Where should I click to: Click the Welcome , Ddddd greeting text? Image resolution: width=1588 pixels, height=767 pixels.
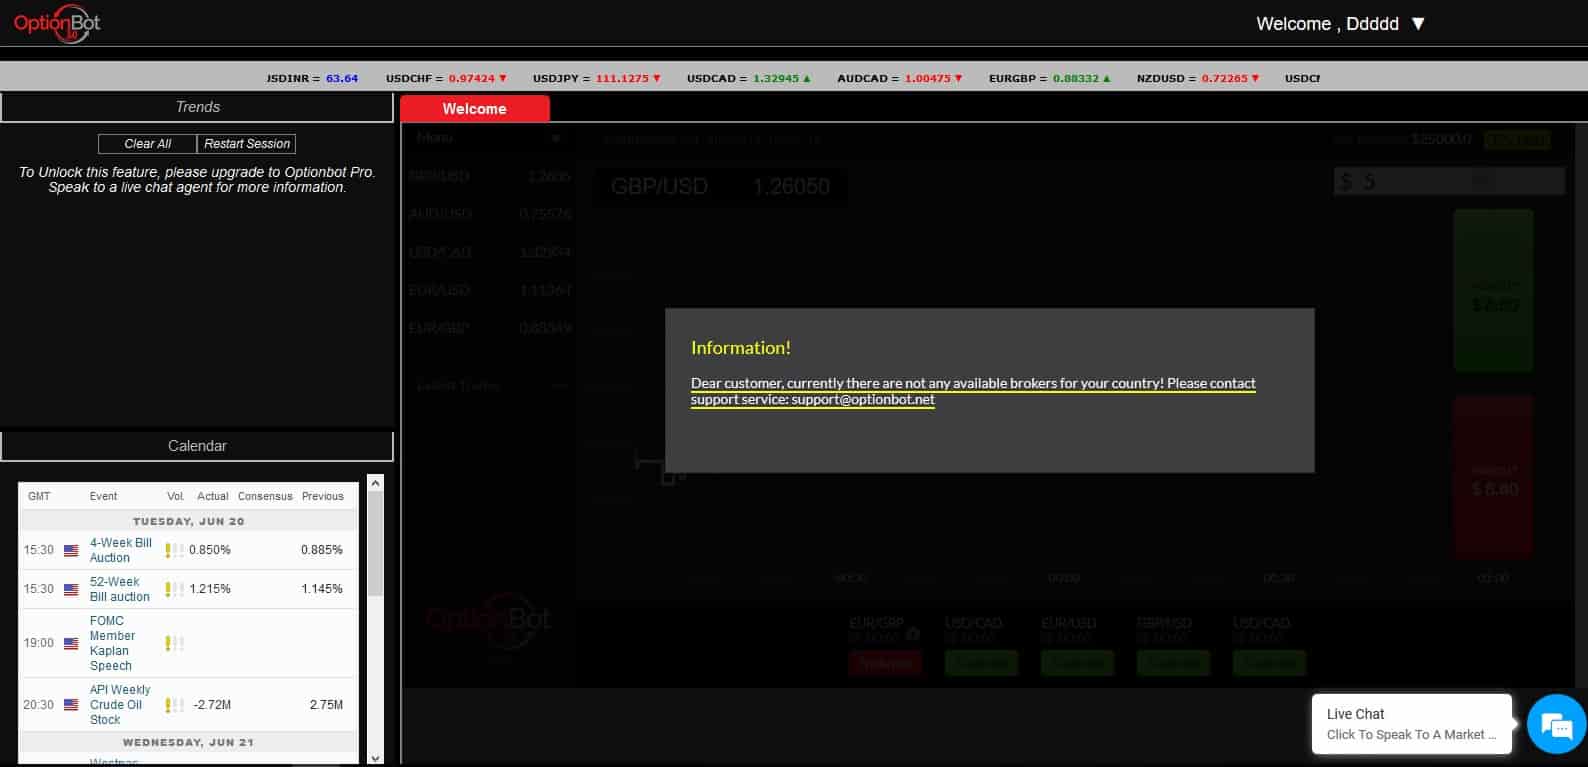point(1327,24)
